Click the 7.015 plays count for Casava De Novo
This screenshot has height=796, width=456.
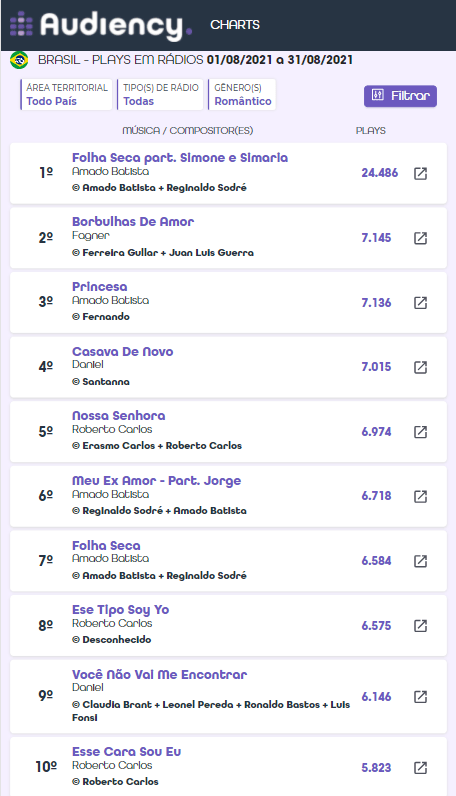[x=376, y=367]
